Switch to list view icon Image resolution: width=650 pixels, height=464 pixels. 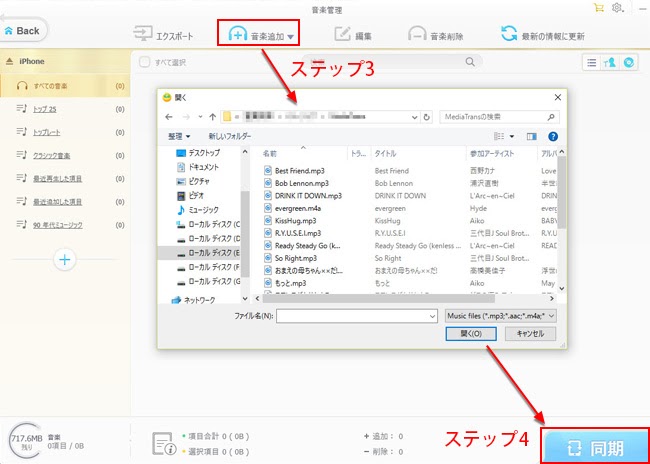point(592,63)
